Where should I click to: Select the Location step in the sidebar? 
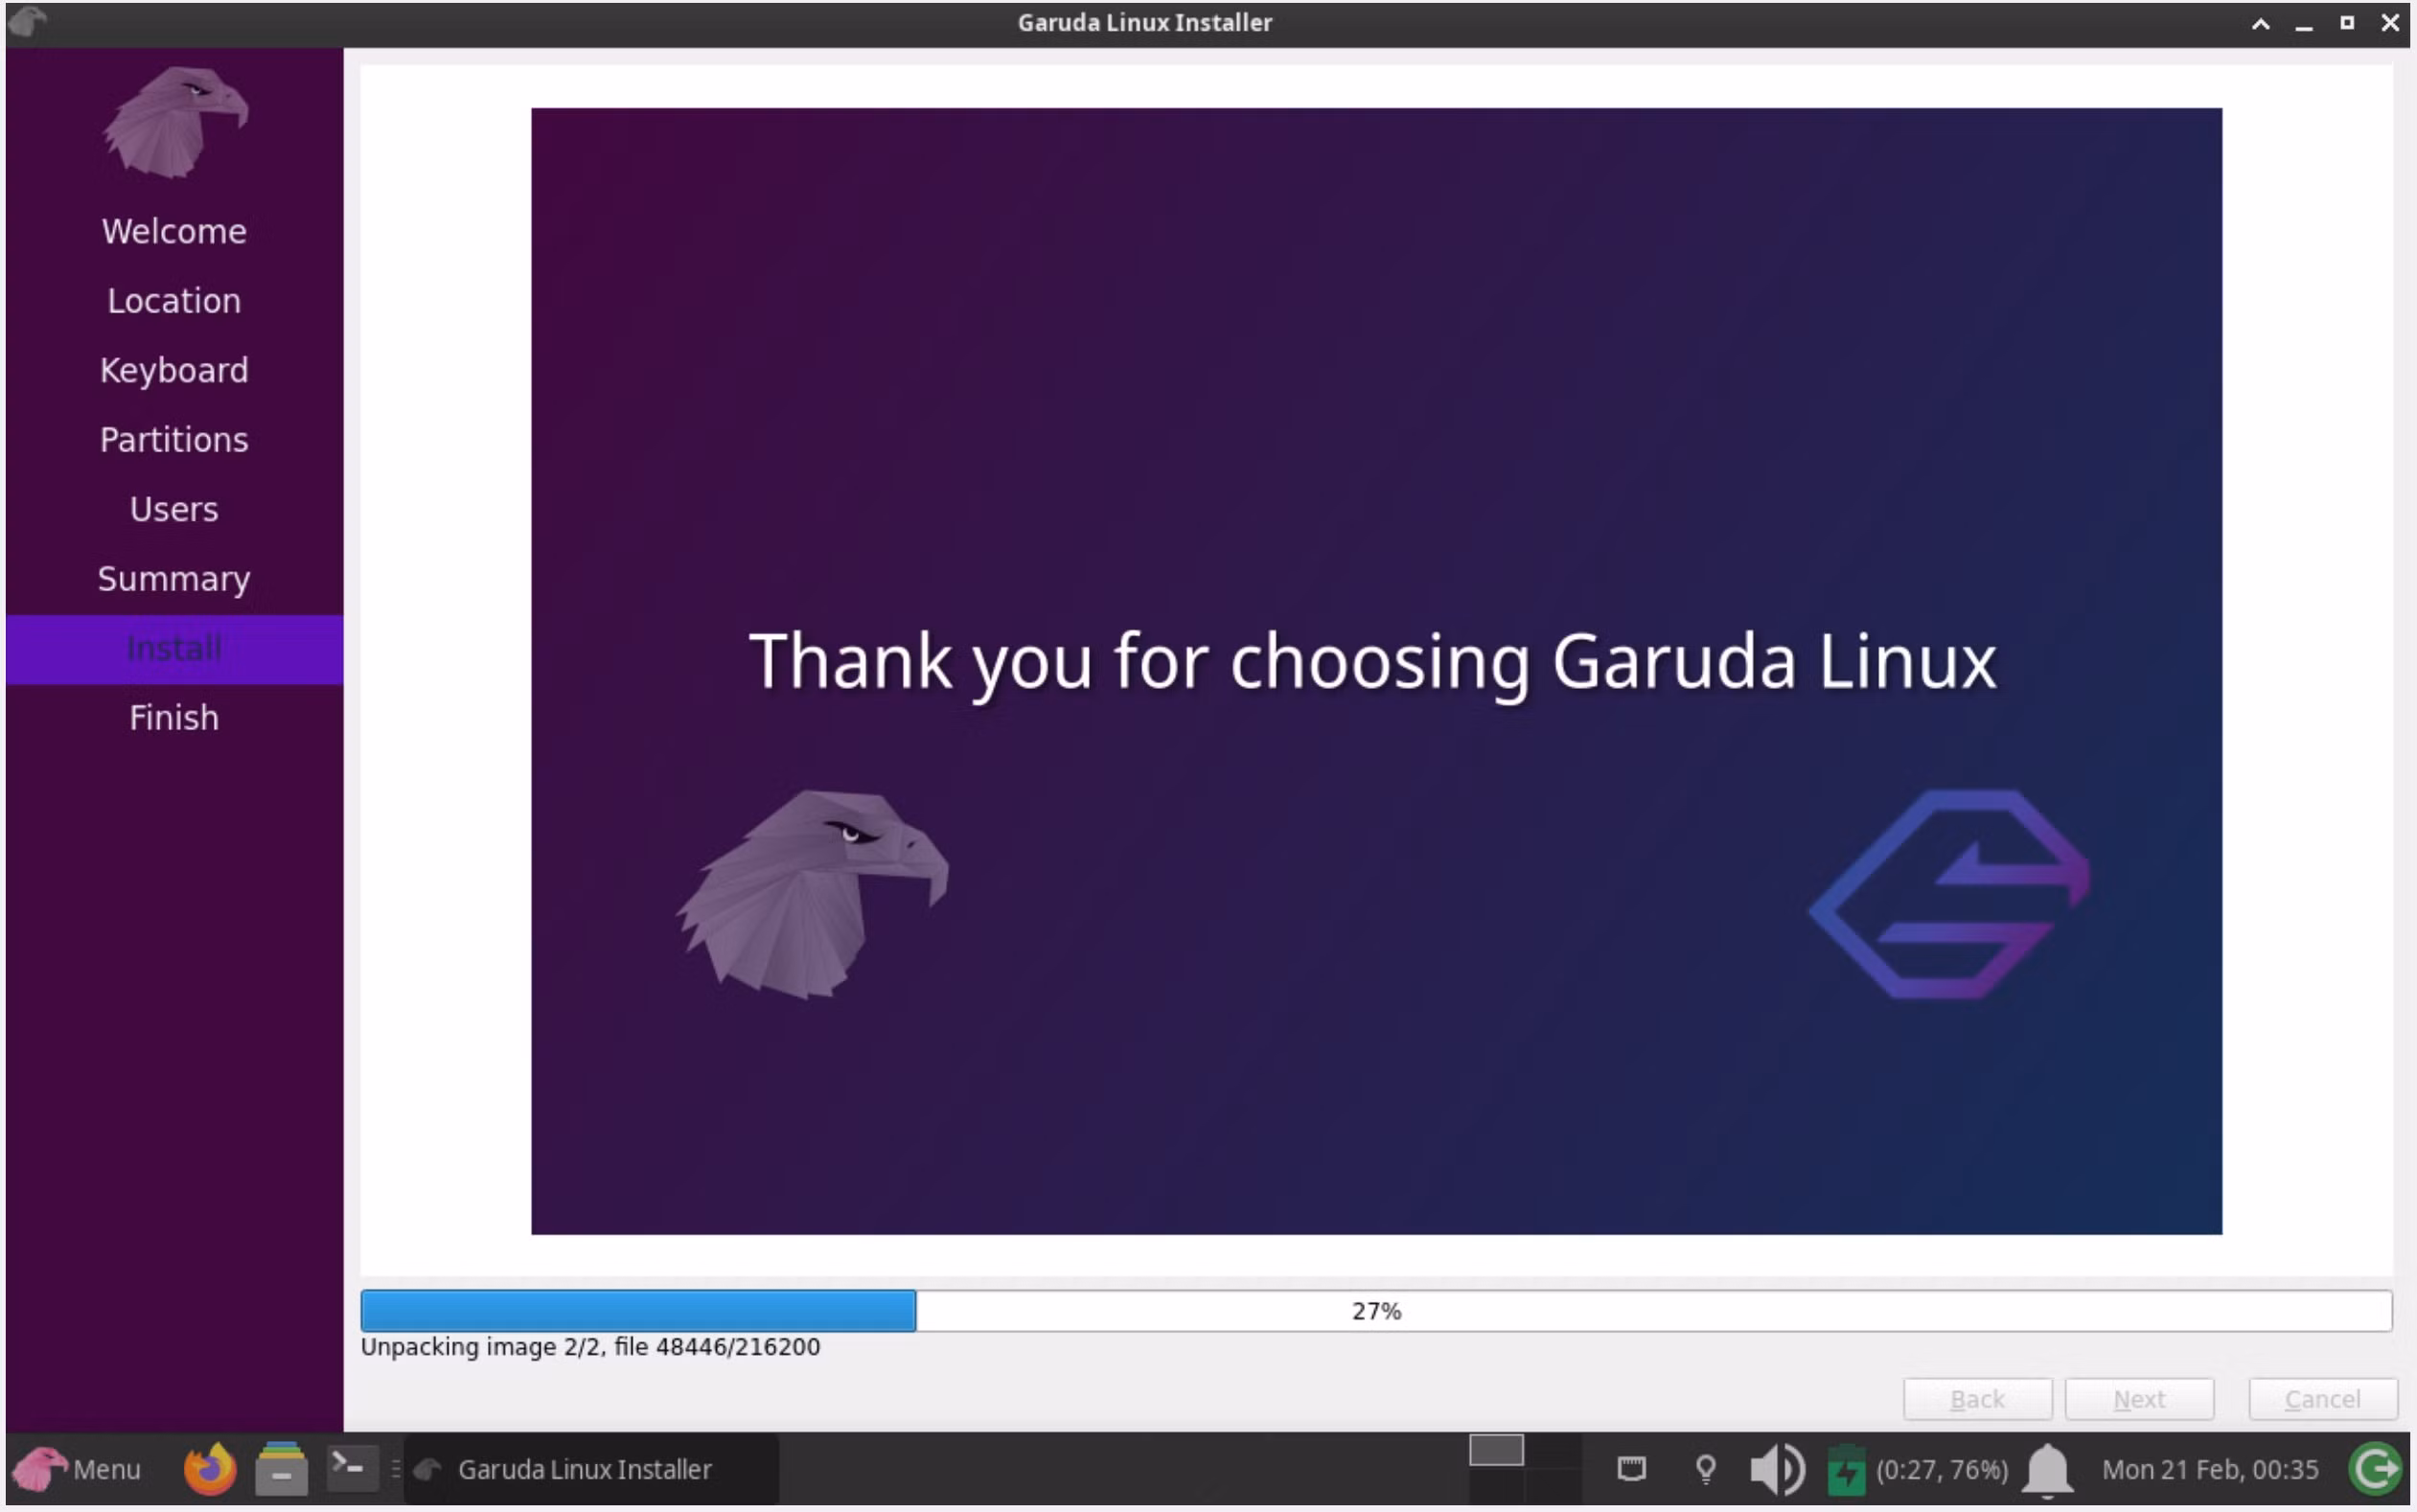[174, 301]
